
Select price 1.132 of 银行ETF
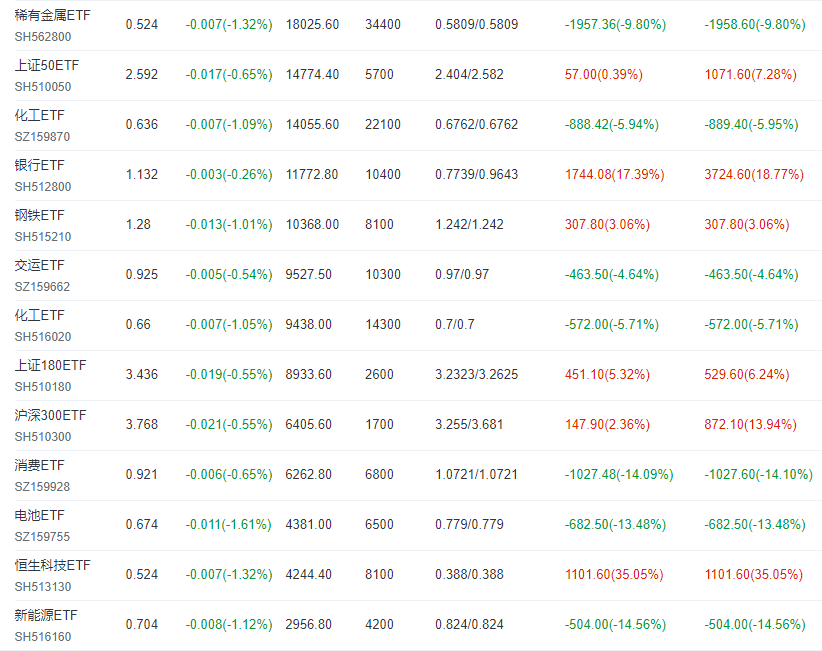tap(142, 175)
